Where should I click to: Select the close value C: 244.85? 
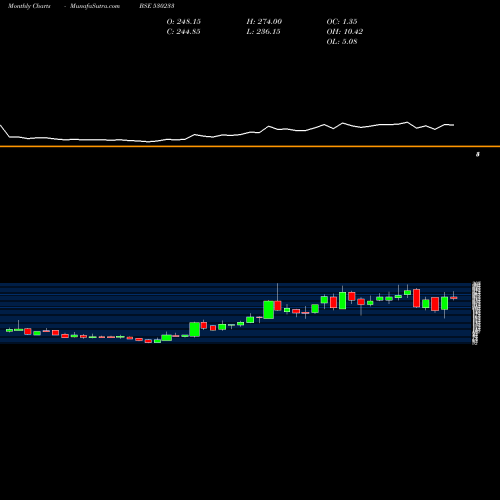184,32
